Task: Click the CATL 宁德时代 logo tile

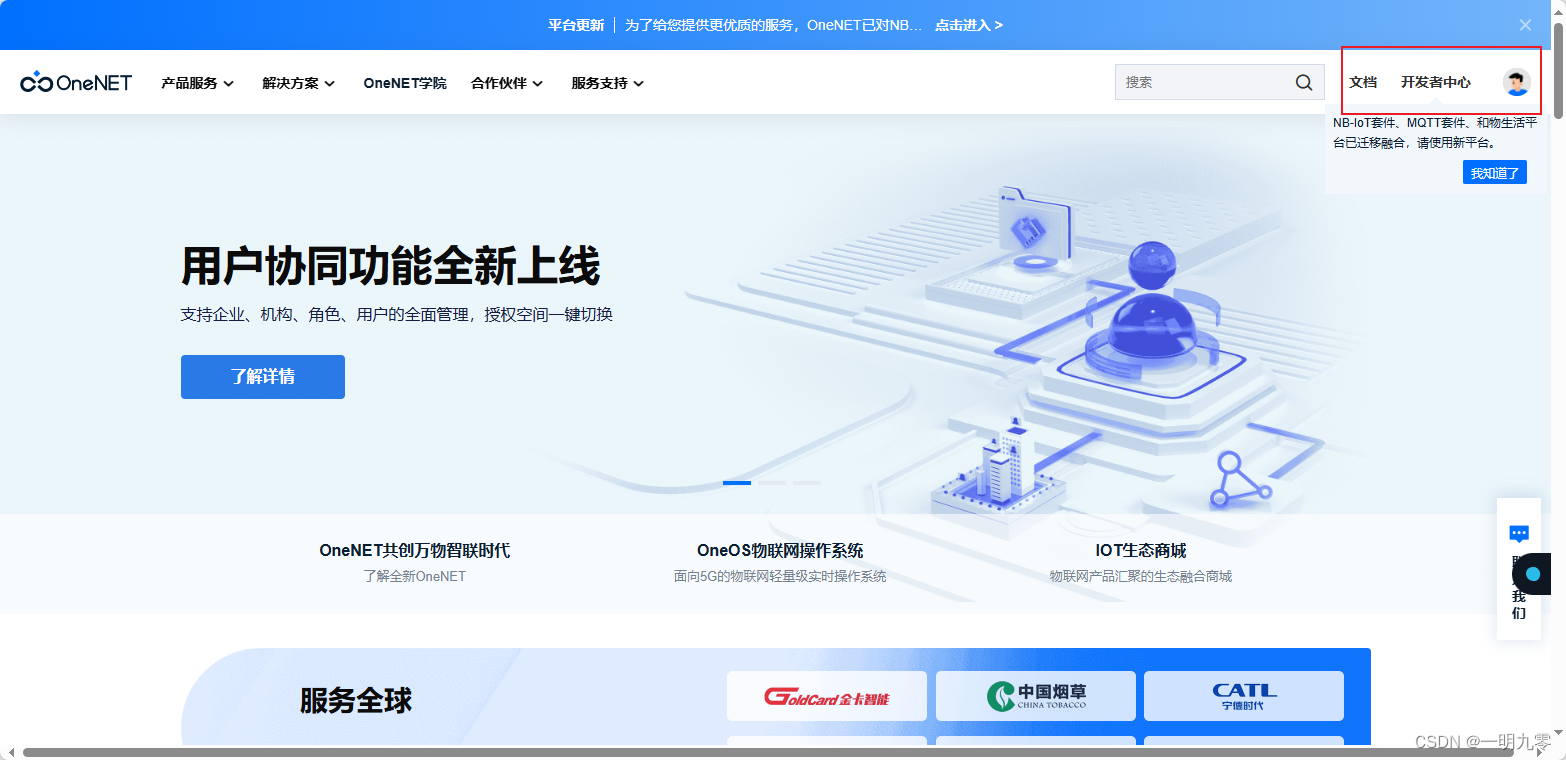Action: tap(1244, 696)
